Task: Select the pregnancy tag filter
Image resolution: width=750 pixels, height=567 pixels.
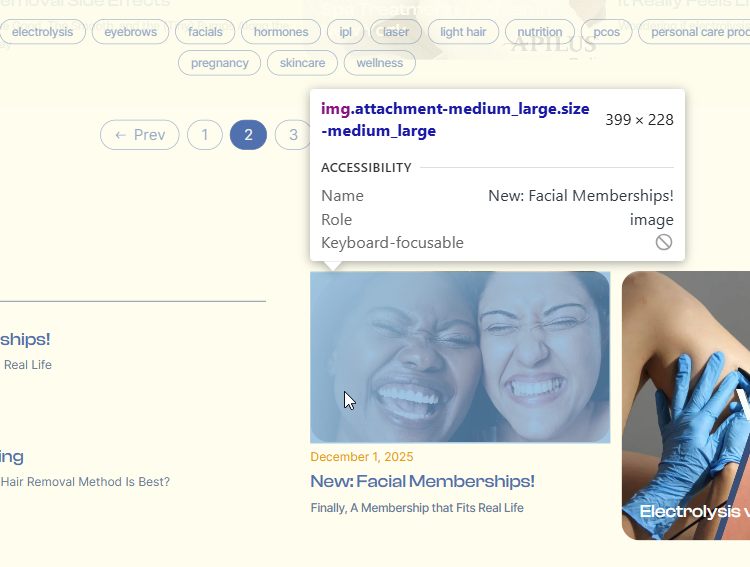Action: point(220,63)
